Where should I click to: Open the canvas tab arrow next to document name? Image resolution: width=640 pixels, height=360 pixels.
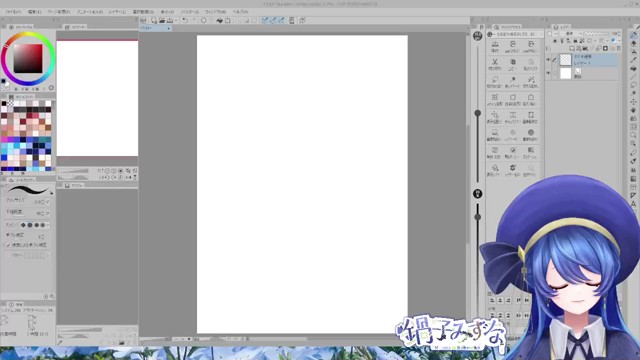pyautogui.click(x=168, y=28)
